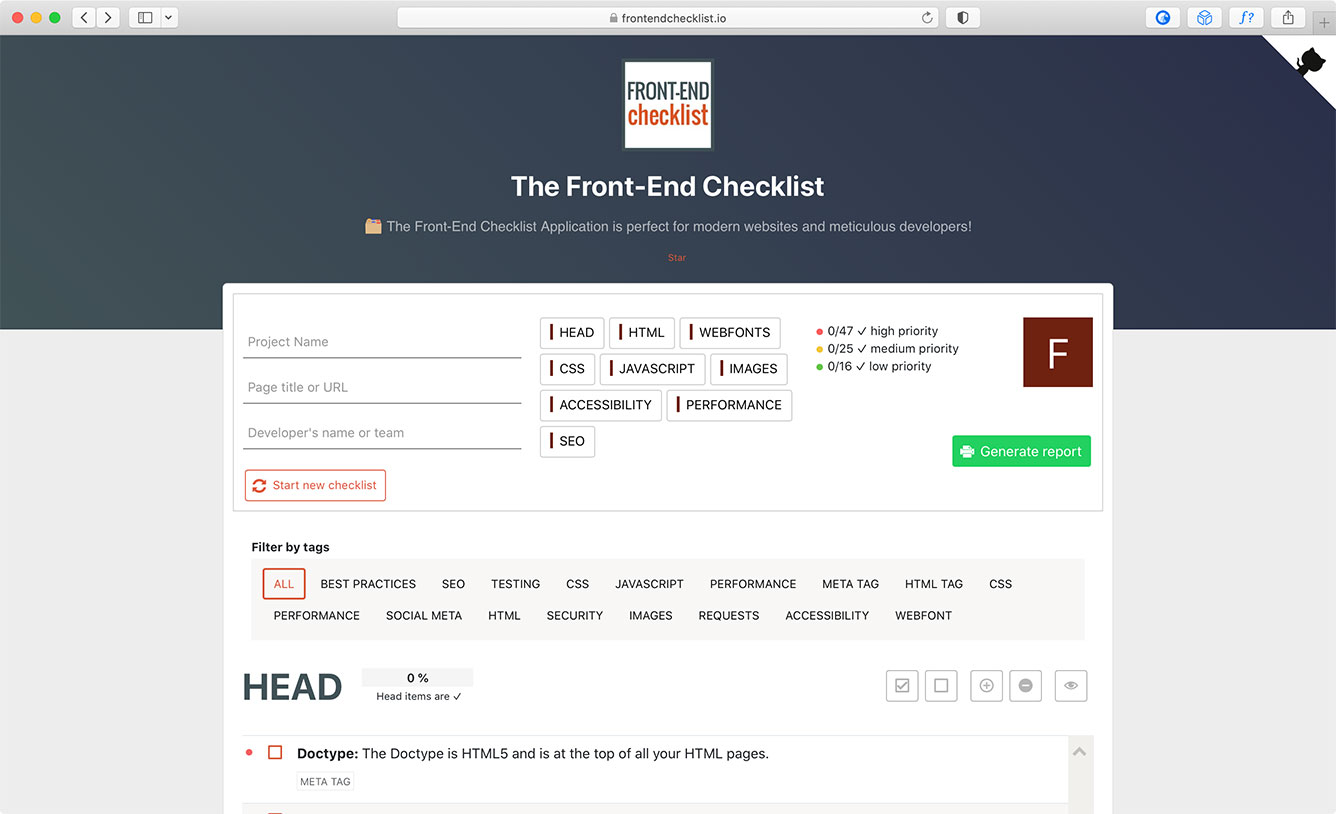Open the sidebar options dropdown arrow
The width and height of the screenshot is (1336, 814).
(169, 17)
